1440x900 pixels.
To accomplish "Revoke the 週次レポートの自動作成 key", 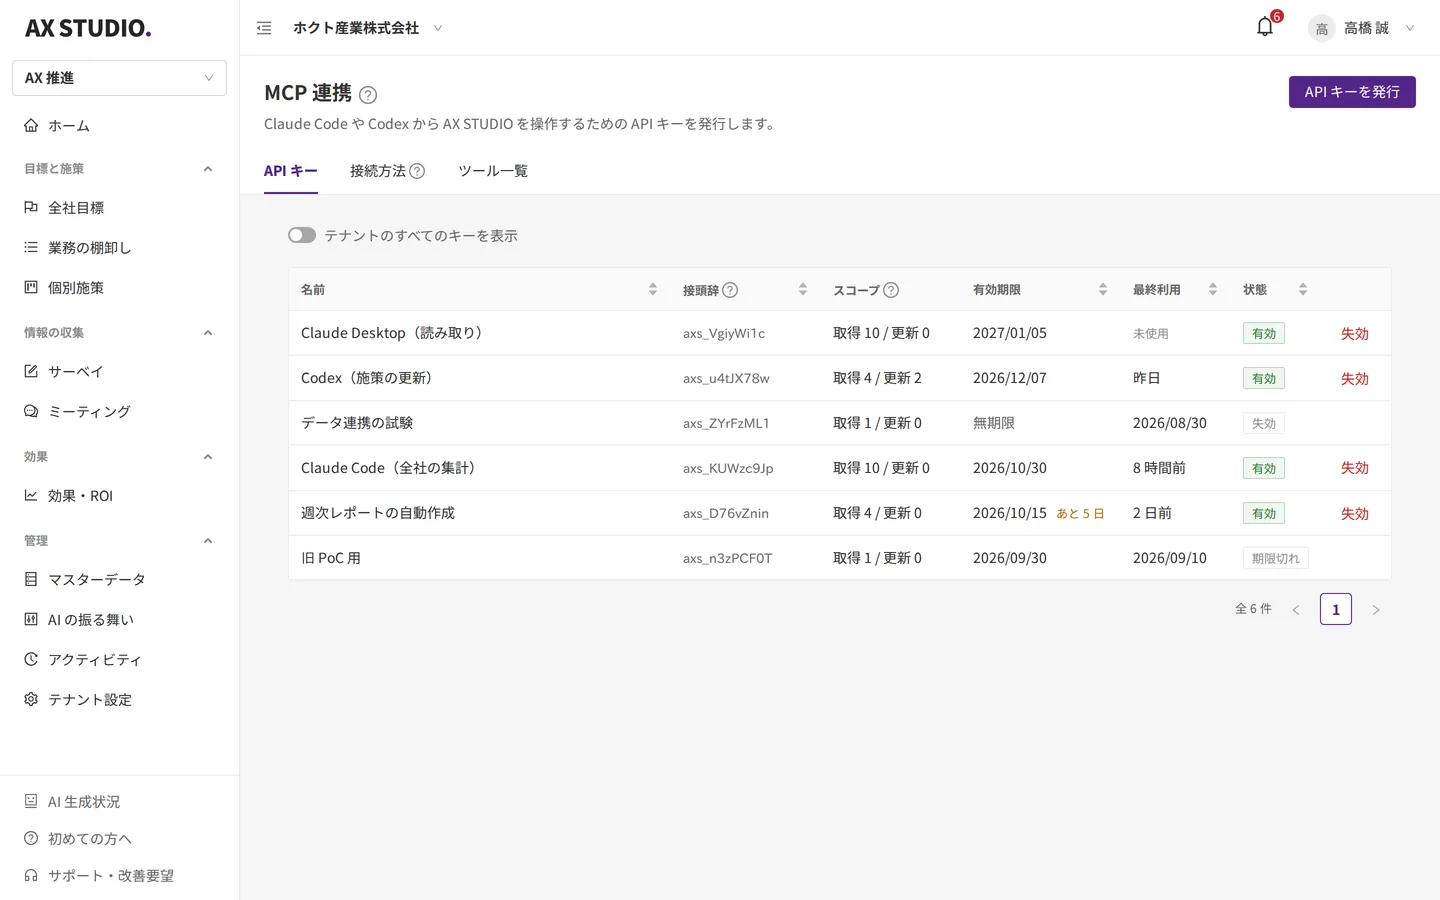I will [1355, 514].
